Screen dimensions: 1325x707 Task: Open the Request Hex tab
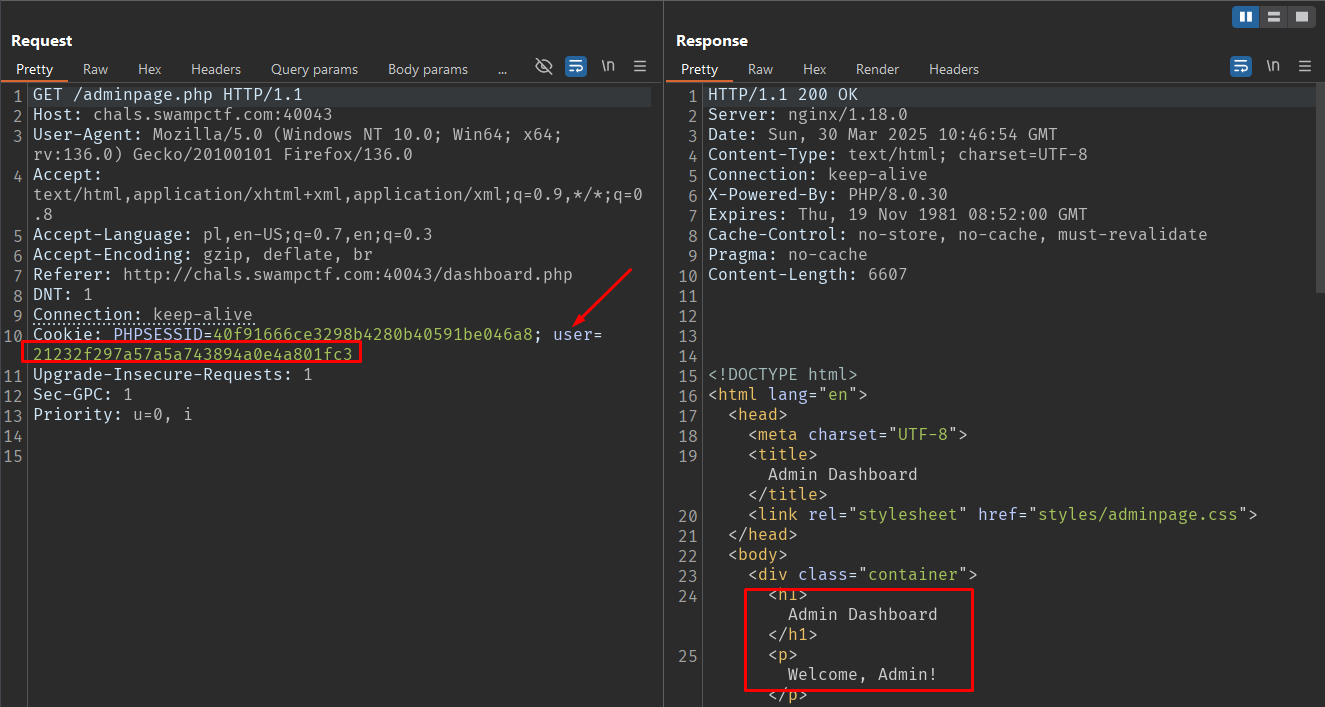pos(150,69)
